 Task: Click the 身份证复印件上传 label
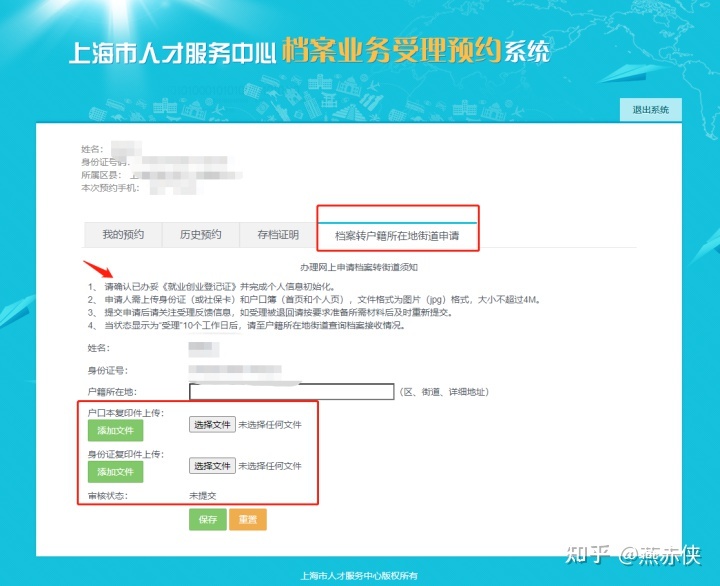pos(126,454)
